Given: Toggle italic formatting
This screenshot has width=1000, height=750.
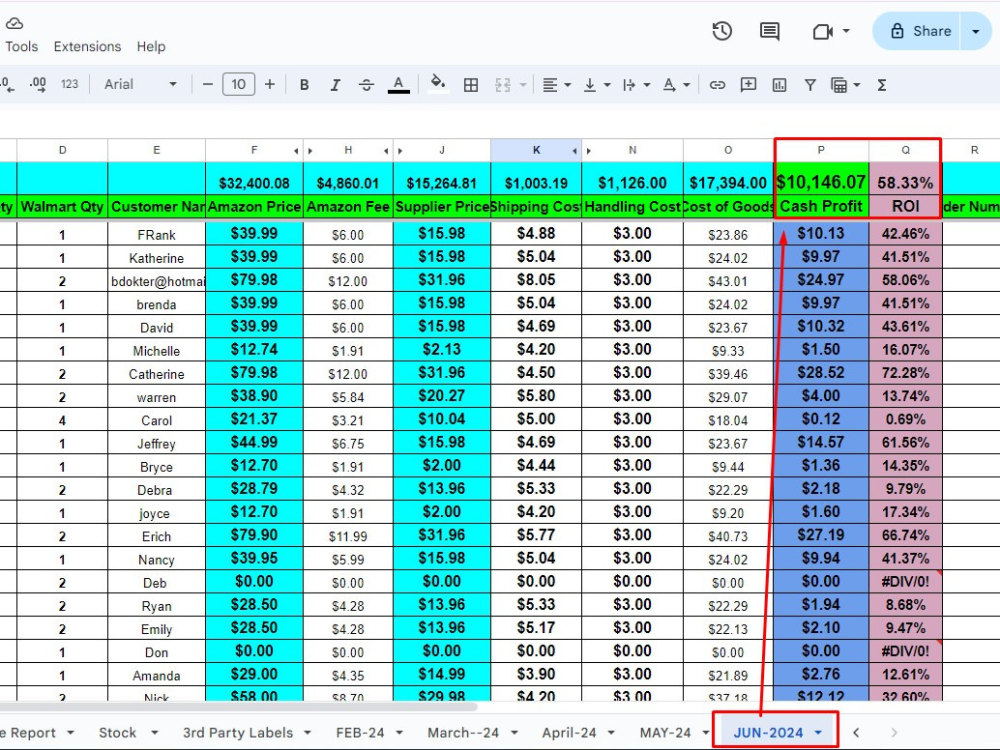Looking at the screenshot, I should (335, 85).
